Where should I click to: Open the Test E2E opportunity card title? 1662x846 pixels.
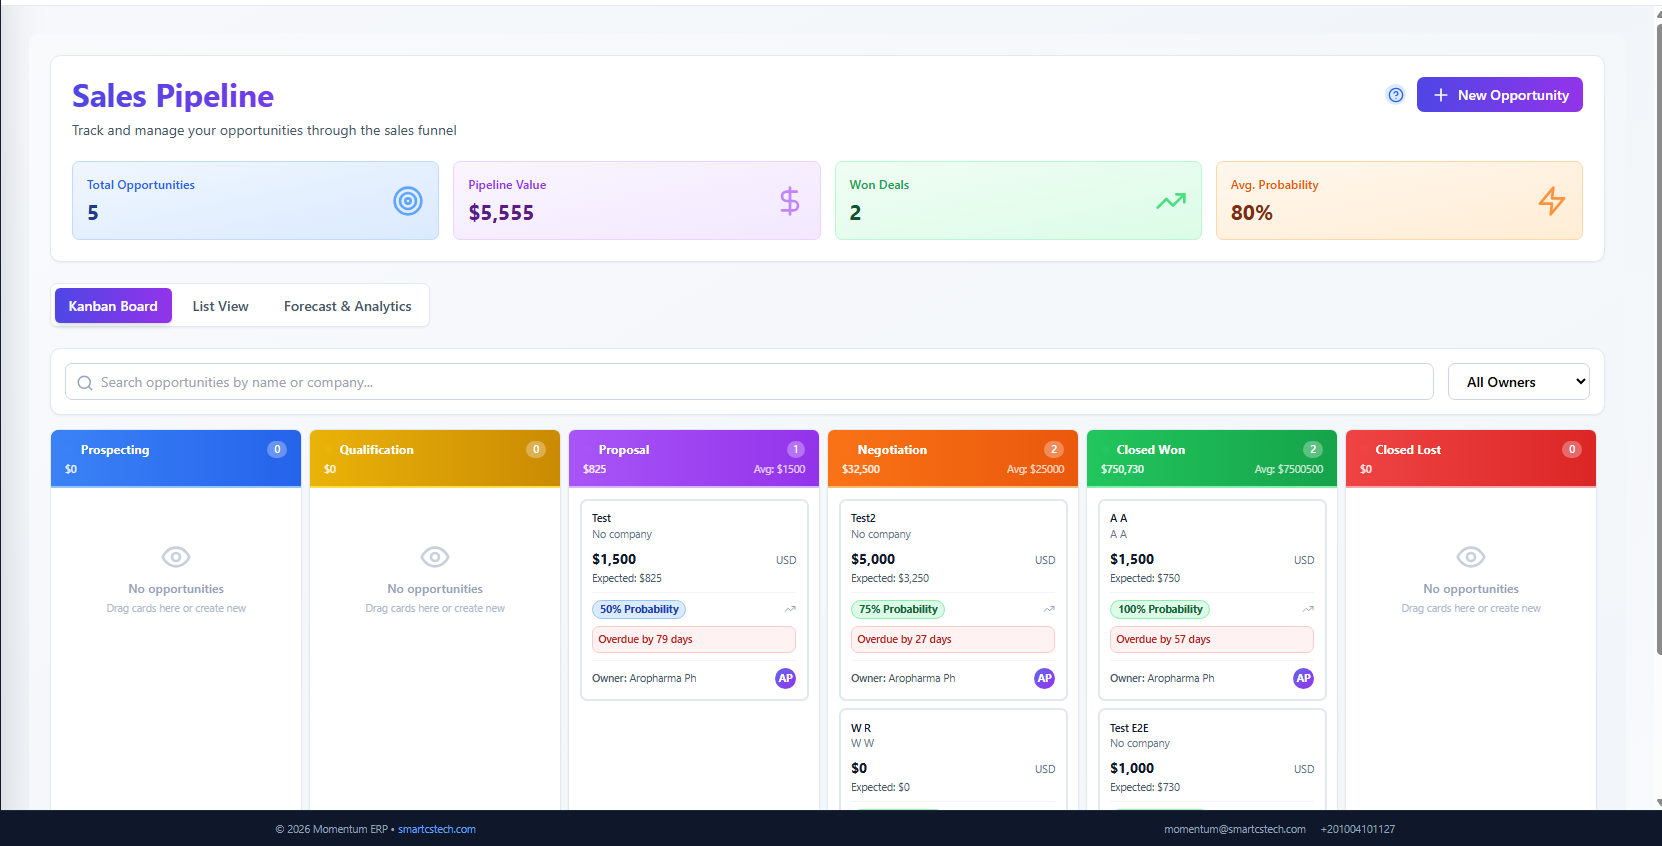pyautogui.click(x=1129, y=728)
